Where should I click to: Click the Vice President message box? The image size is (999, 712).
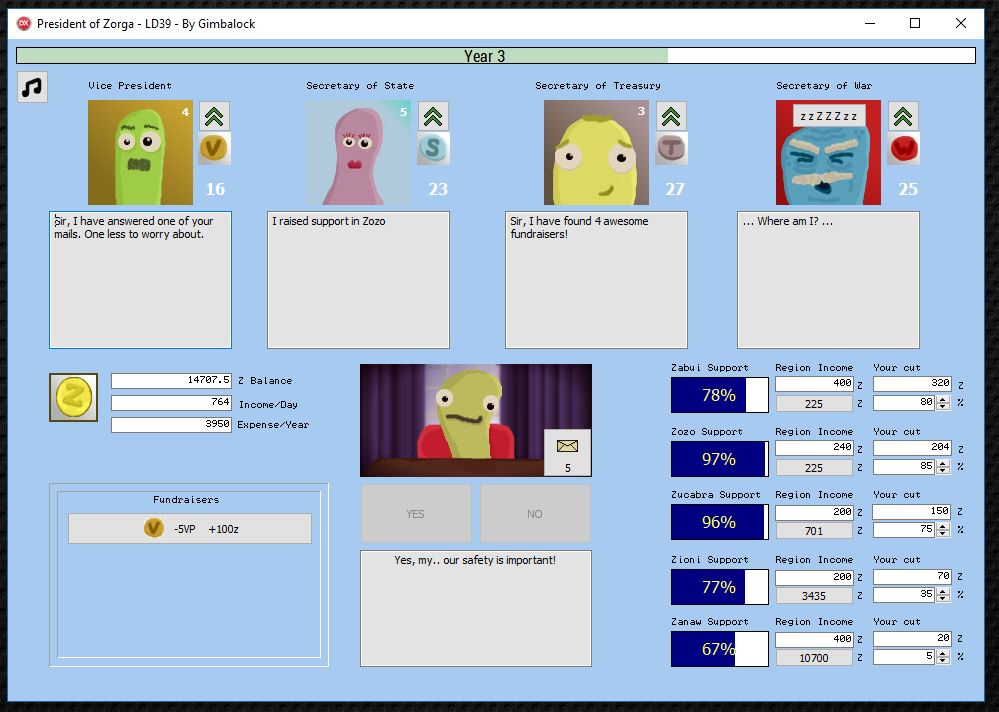point(140,280)
